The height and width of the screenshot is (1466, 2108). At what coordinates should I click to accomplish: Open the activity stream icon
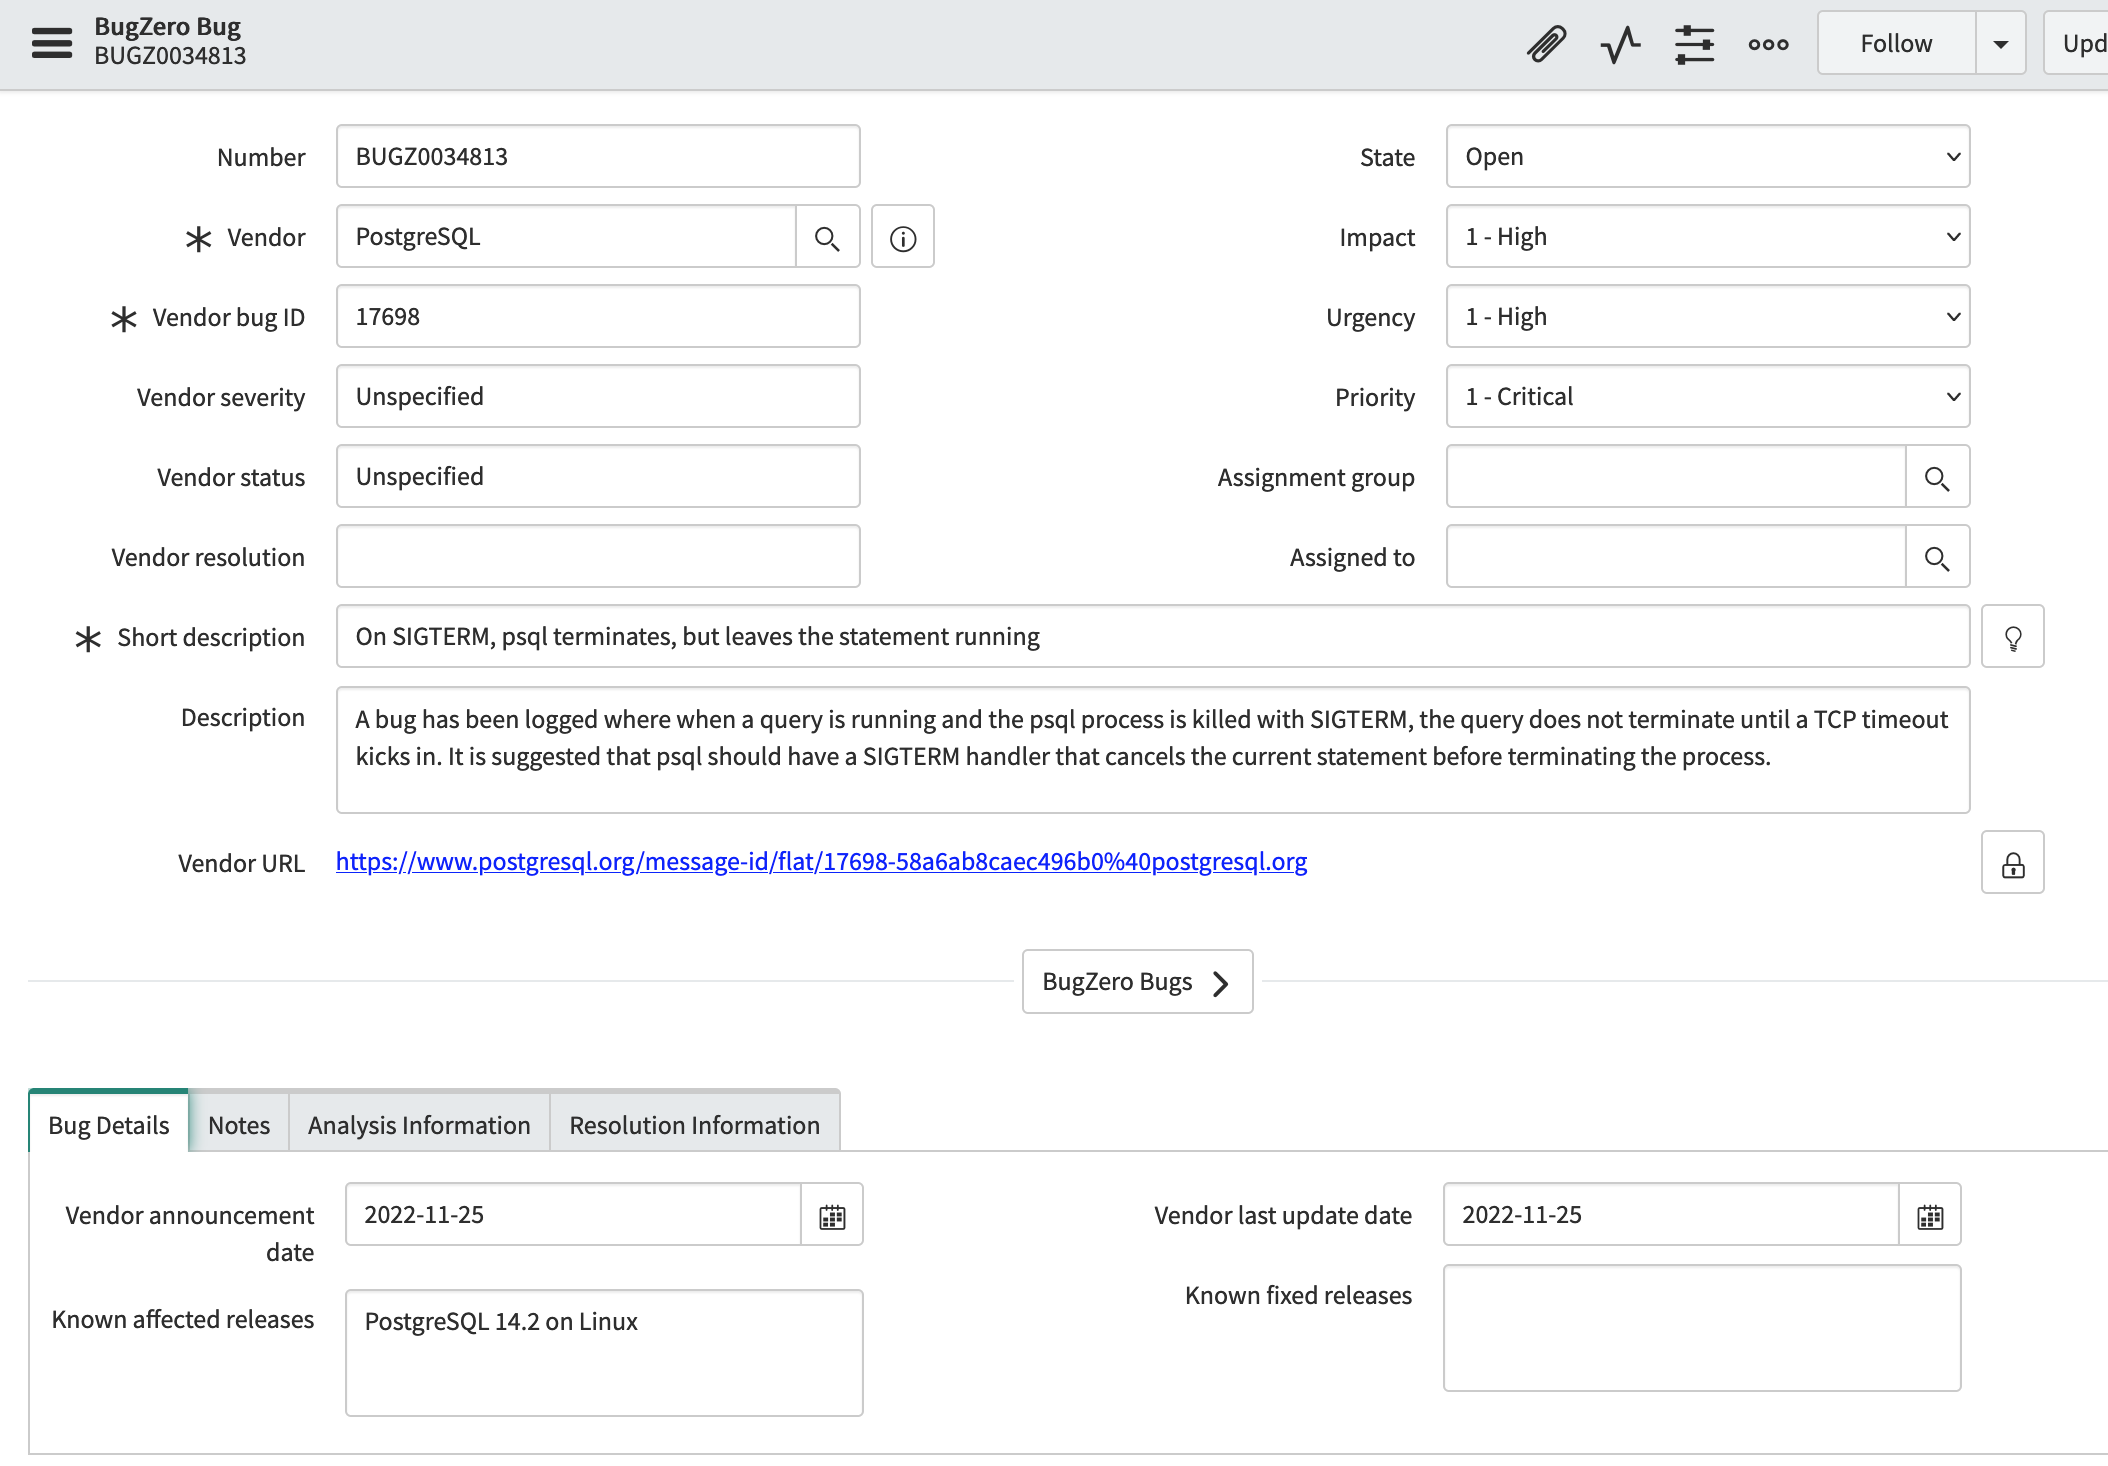(x=1620, y=44)
